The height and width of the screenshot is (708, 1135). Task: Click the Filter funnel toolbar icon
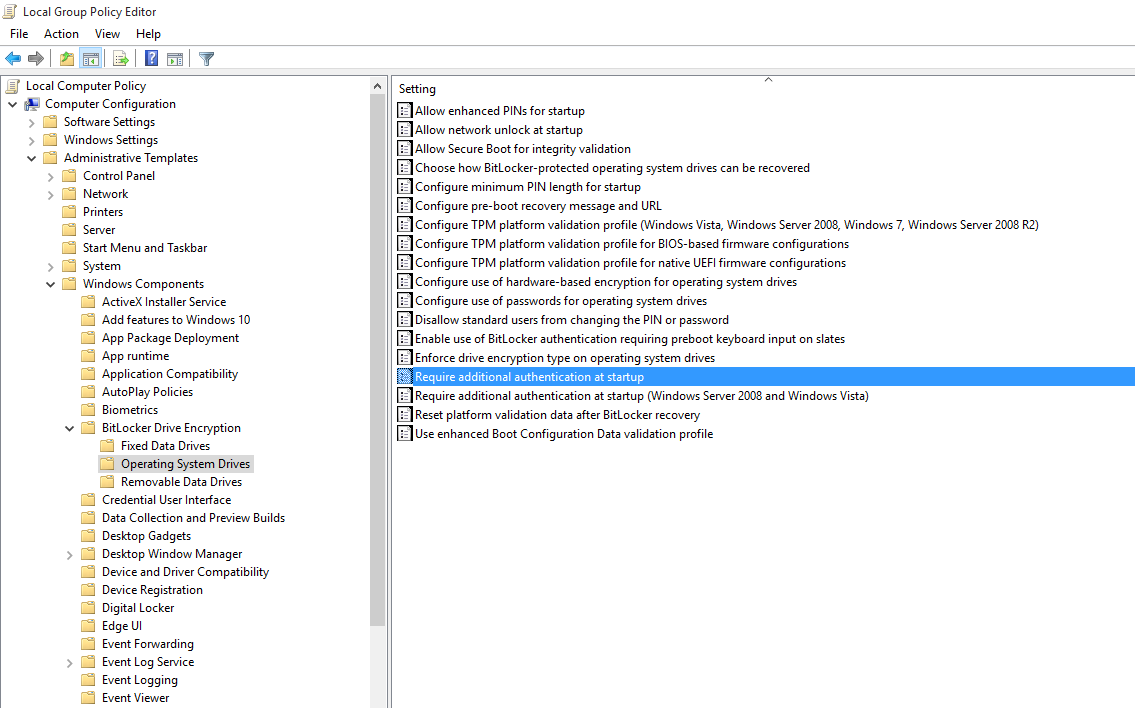pyautogui.click(x=206, y=59)
